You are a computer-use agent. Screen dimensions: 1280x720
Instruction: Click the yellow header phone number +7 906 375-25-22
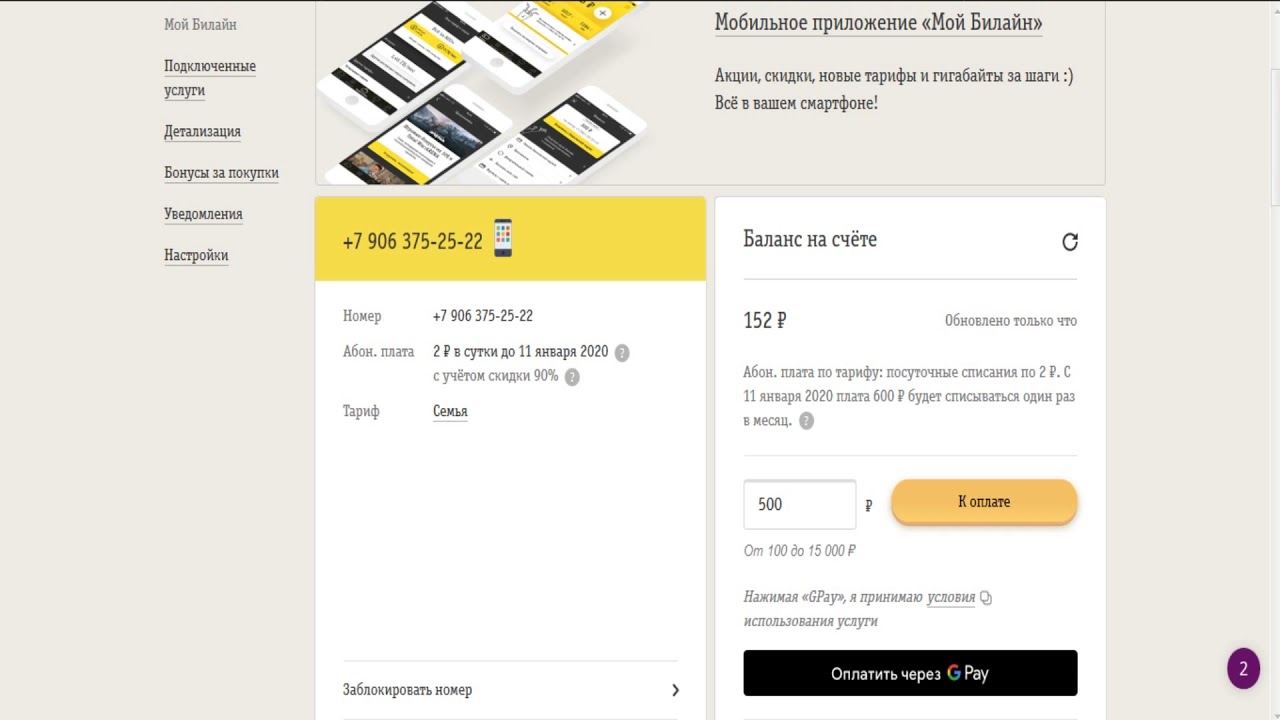pyautogui.click(x=412, y=241)
